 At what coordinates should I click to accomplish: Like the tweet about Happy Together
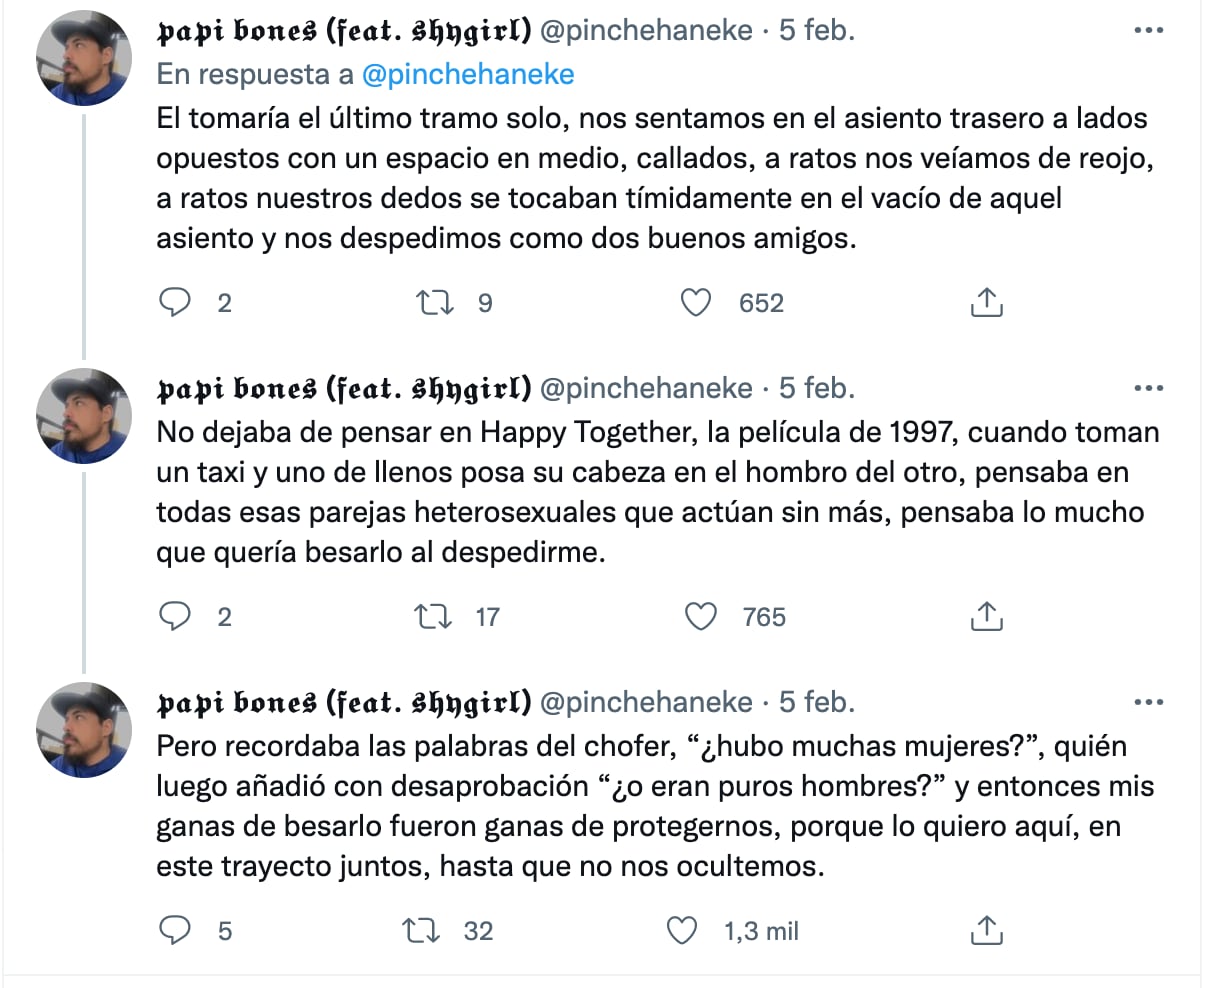[702, 616]
